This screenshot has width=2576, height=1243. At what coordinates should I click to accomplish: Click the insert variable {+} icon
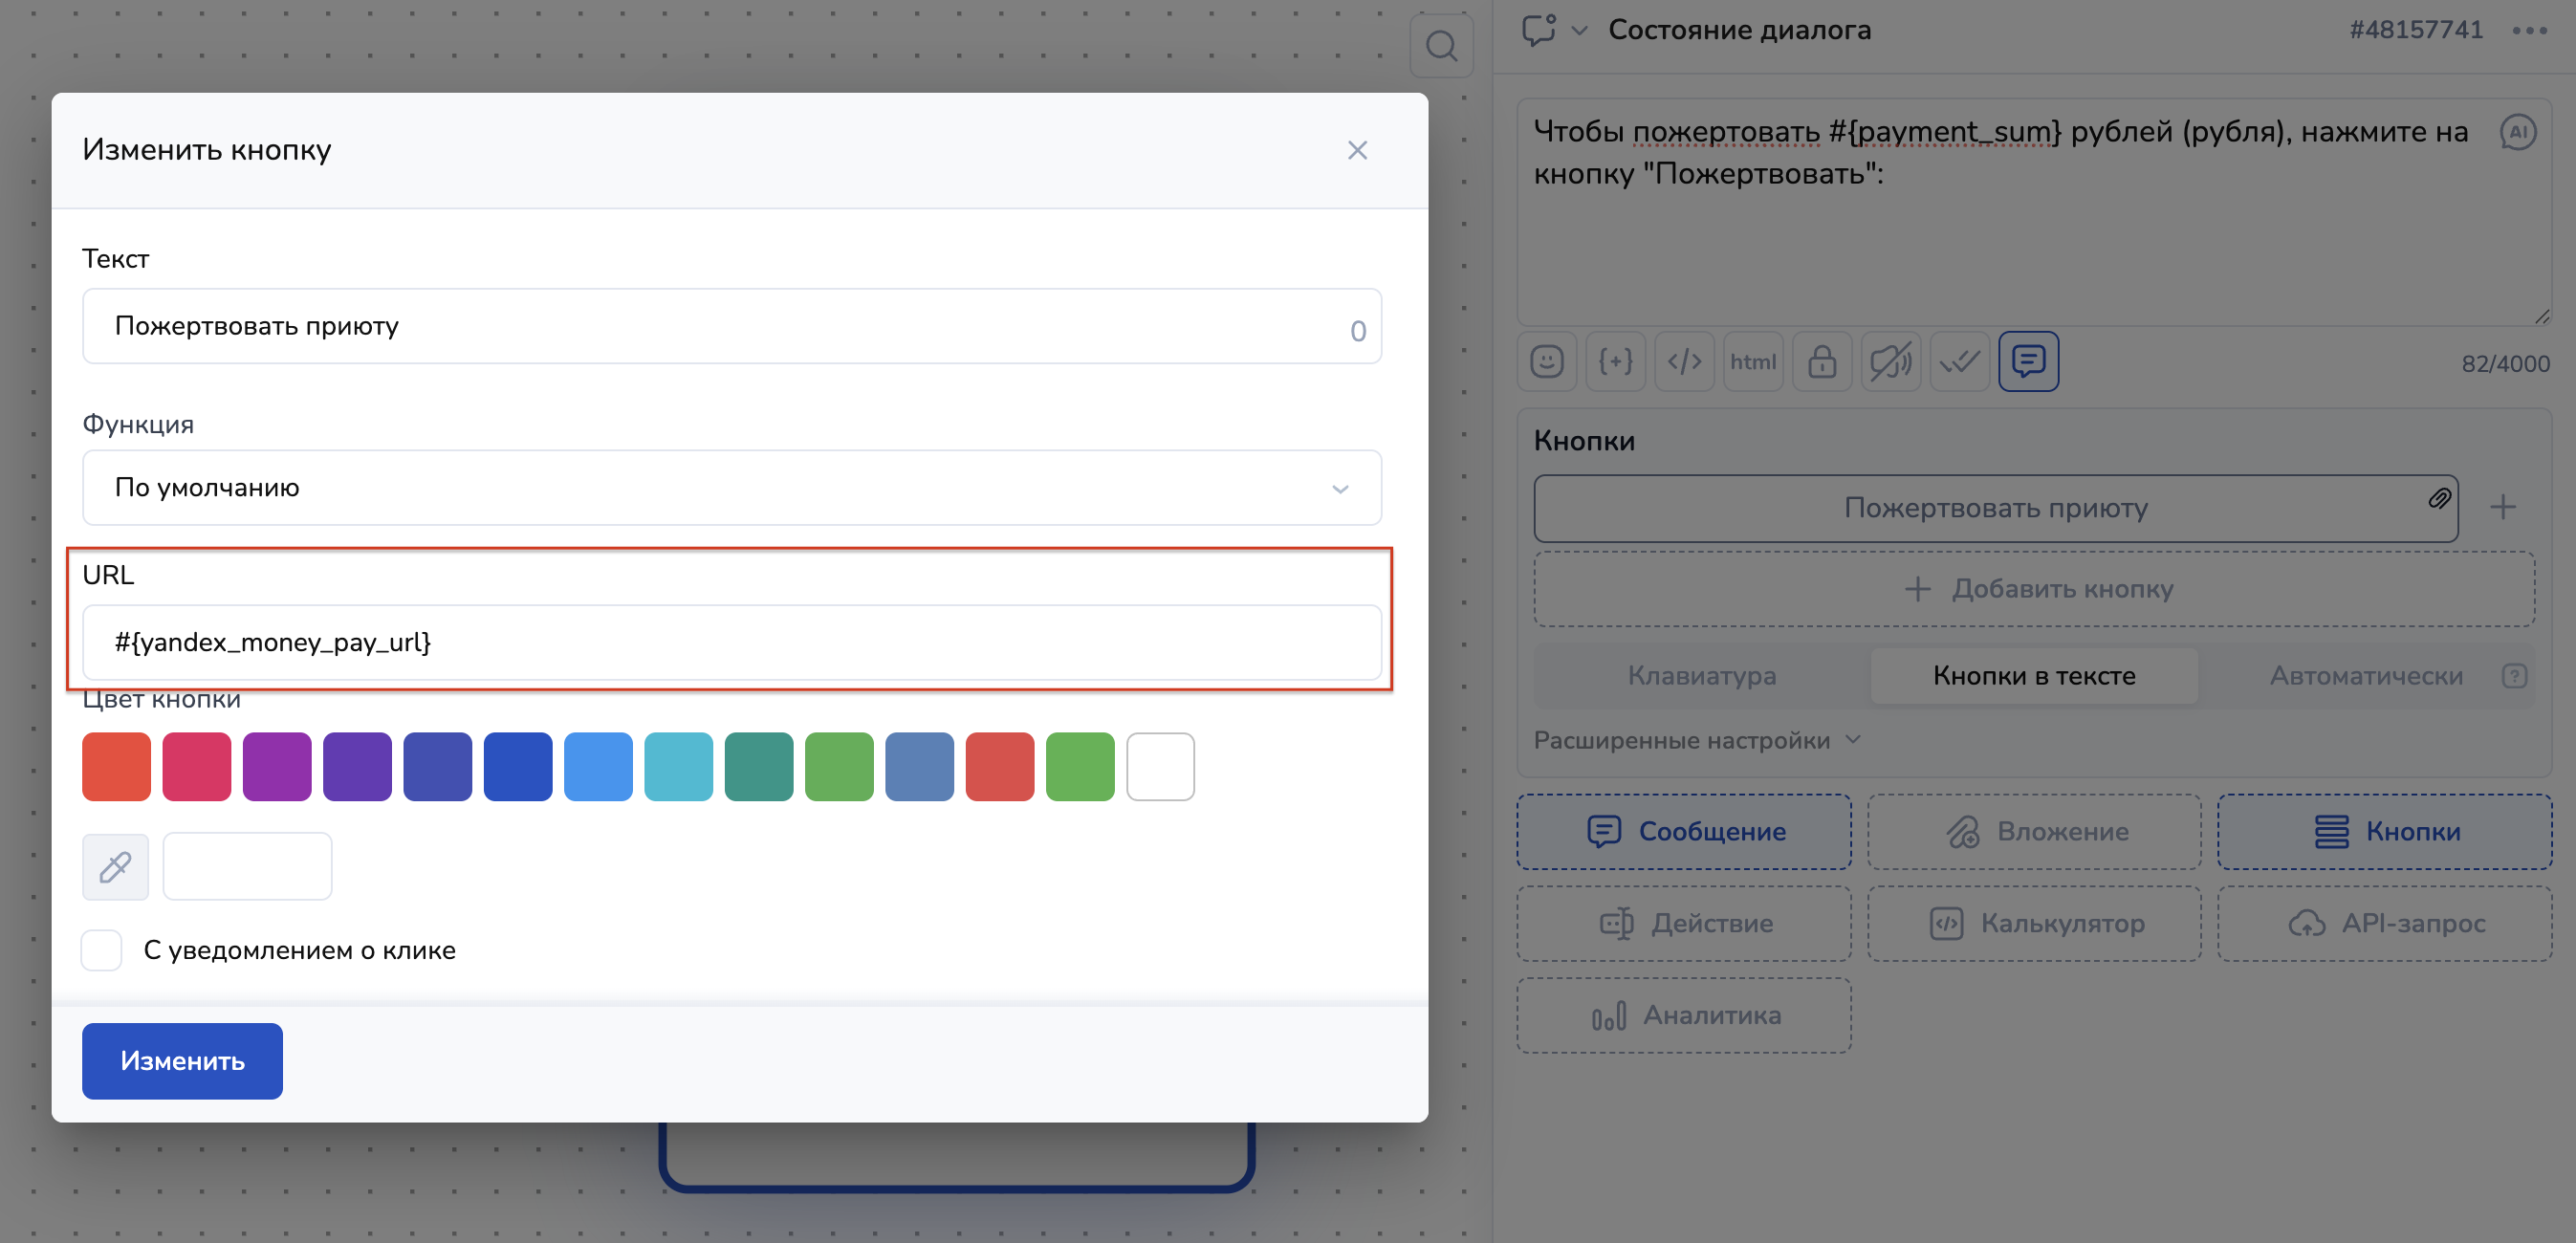click(1615, 361)
